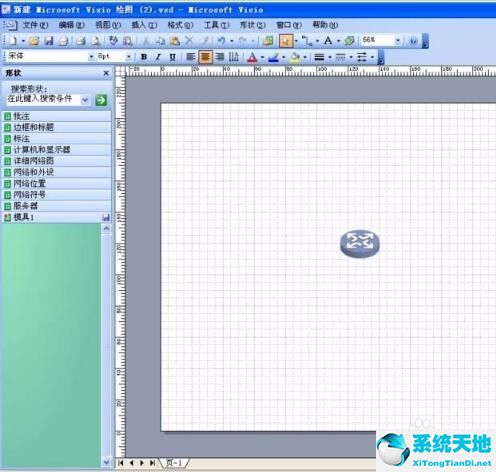Open the 工具 (Tools) menu
The image size is (496, 472).
[217, 25]
